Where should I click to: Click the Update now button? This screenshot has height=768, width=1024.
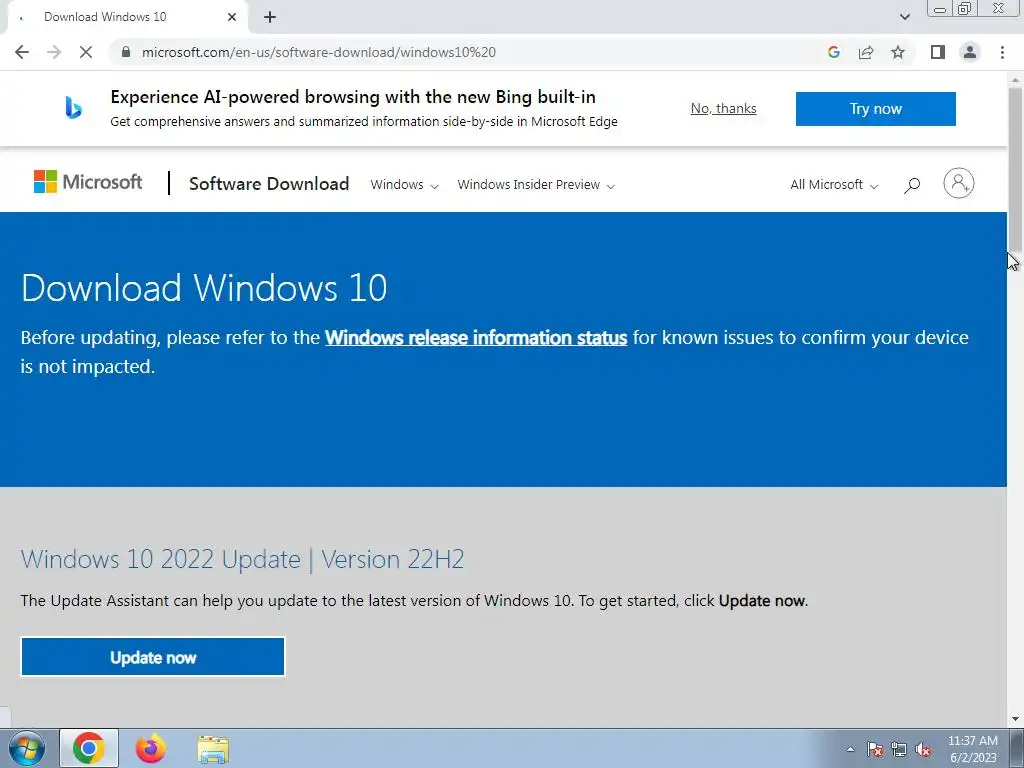click(x=153, y=657)
